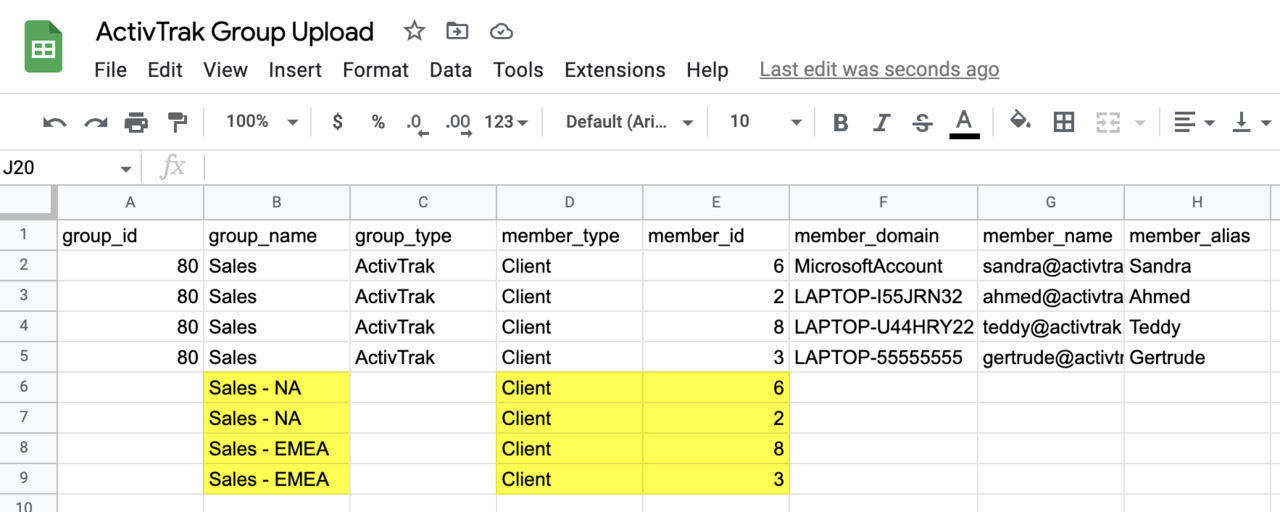Open more number formats 123 dropdown
1280x512 pixels.
tap(506, 122)
